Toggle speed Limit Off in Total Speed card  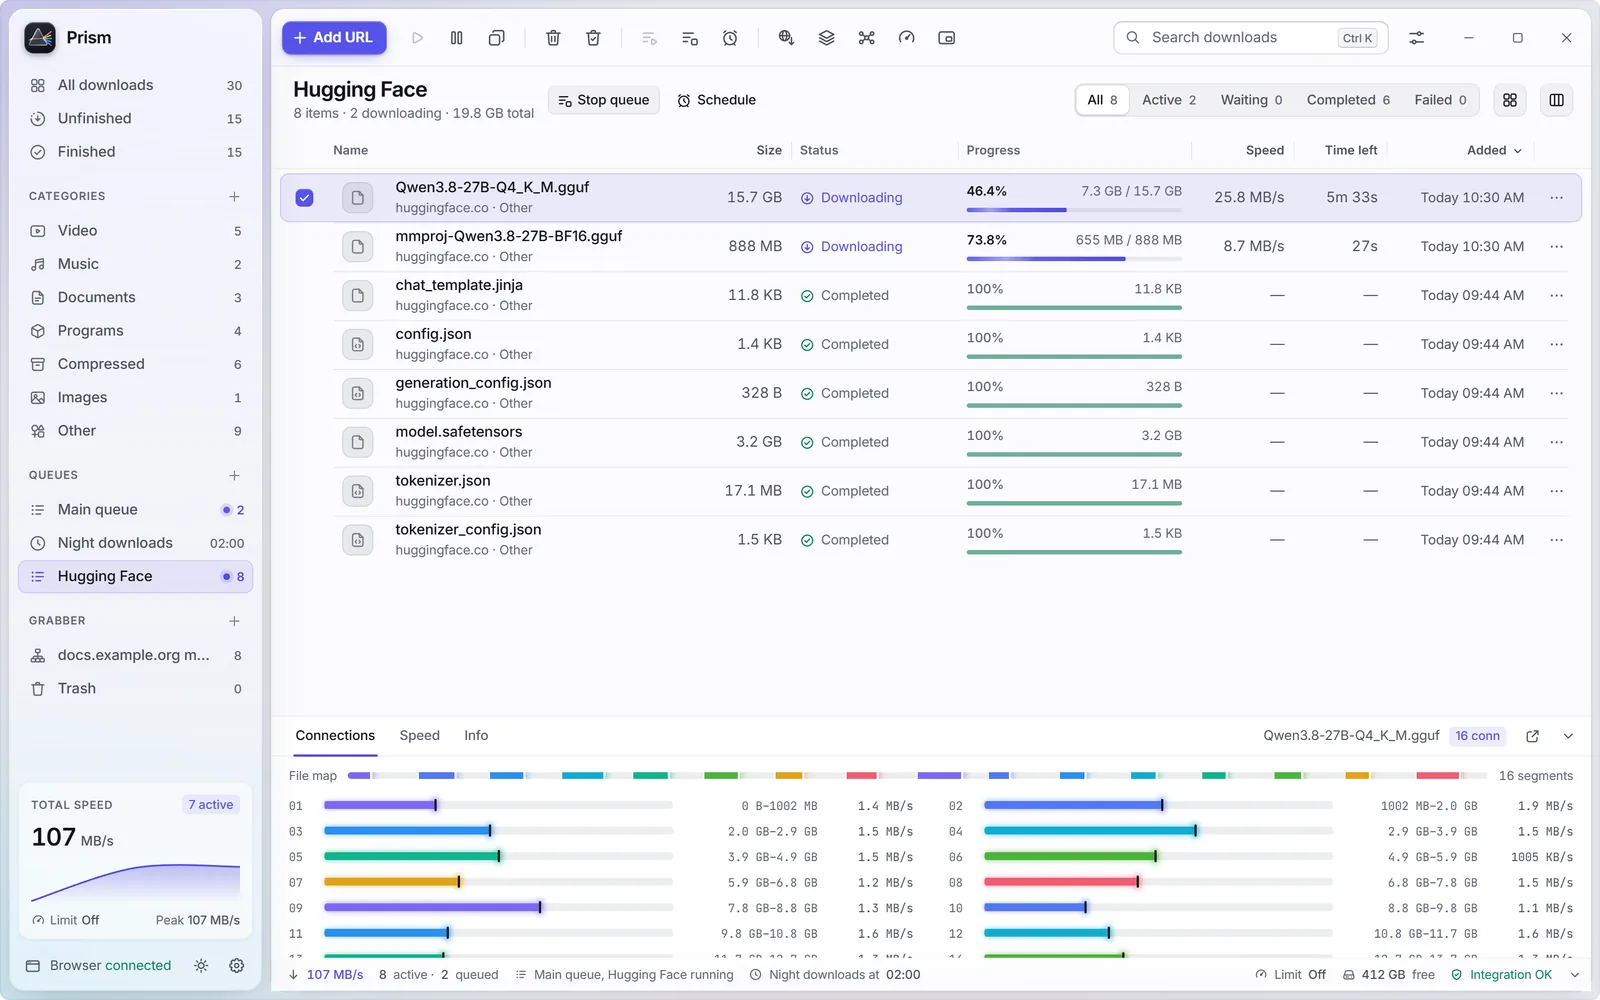click(x=66, y=920)
